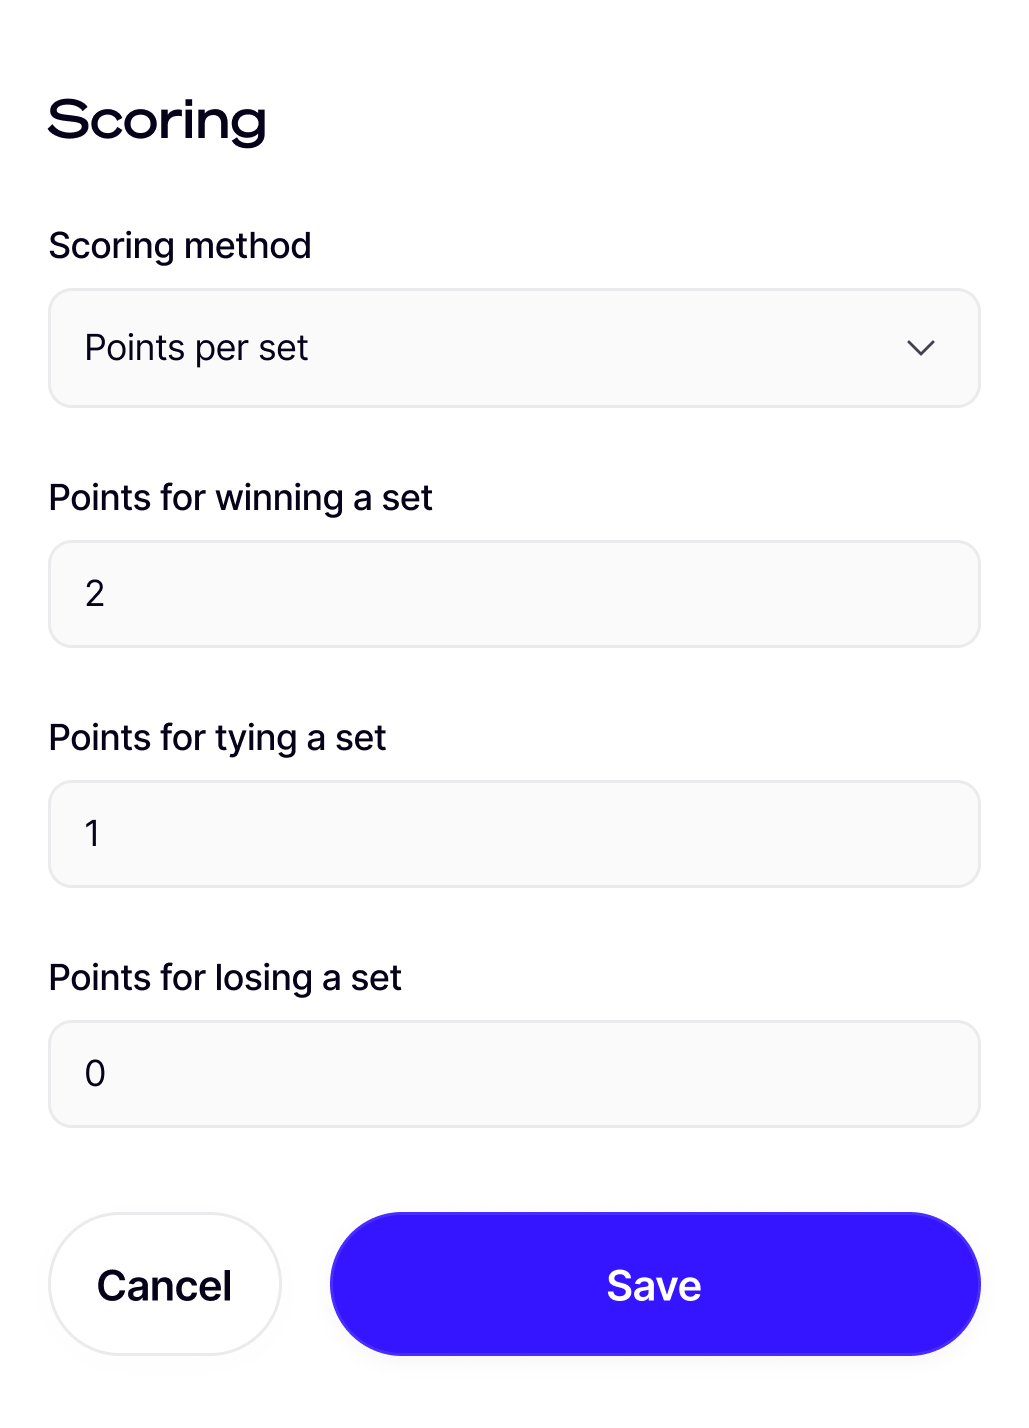Save the scoring settings
1029x1428 pixels.
click(x=655, y=1285)
